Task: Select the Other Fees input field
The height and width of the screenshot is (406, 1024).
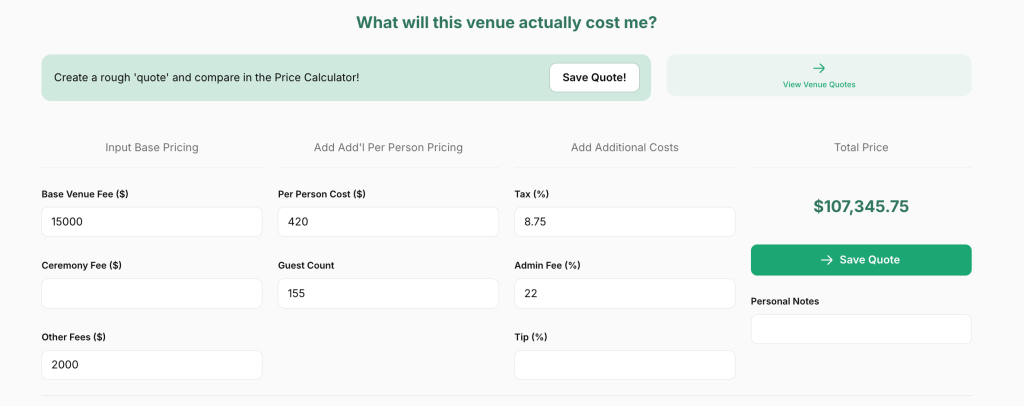Action: pos(152,365)
